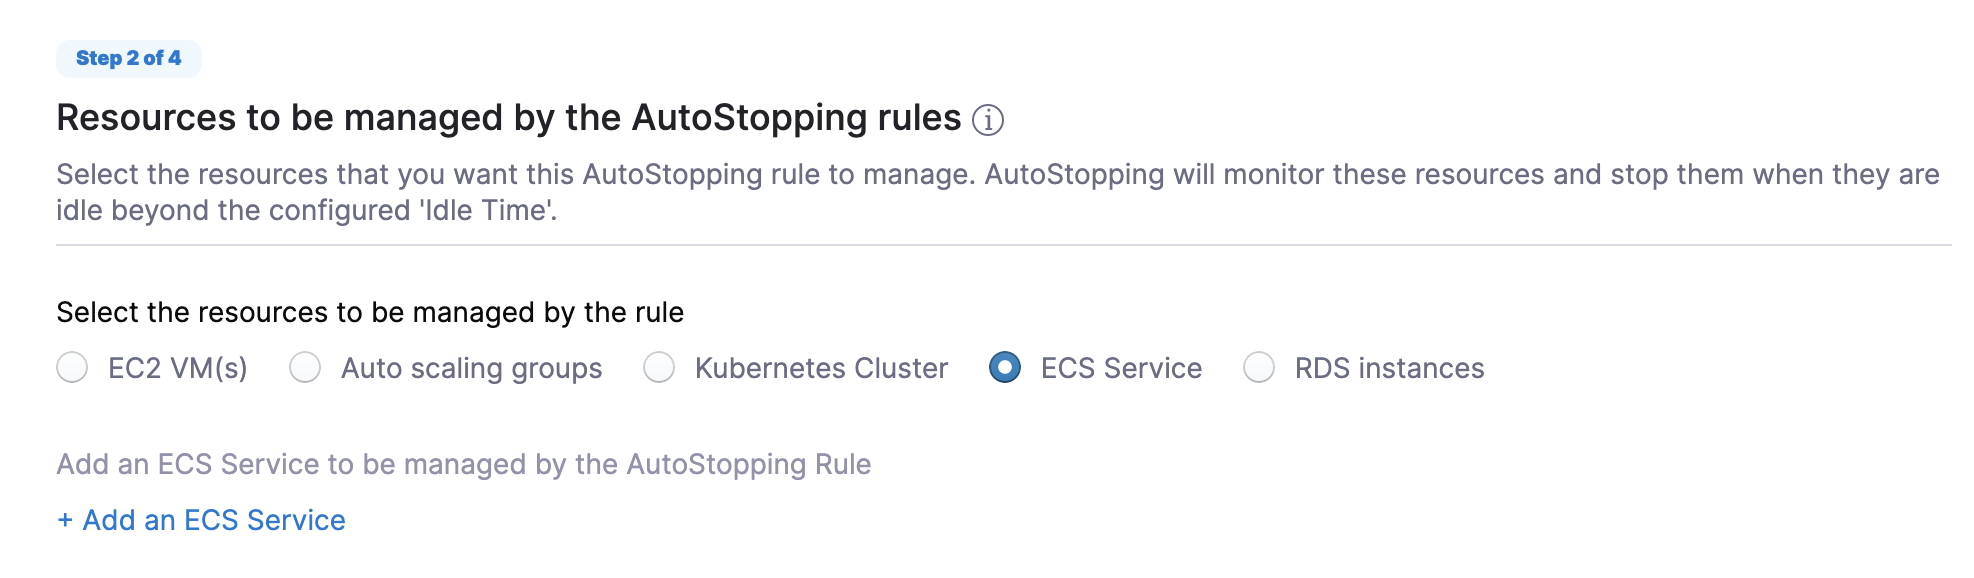Select the RDS instances radio circle
Image resolution: width=1974 pixels, height=578 pixels.
pyautogui.click(x=1259, y=368)
